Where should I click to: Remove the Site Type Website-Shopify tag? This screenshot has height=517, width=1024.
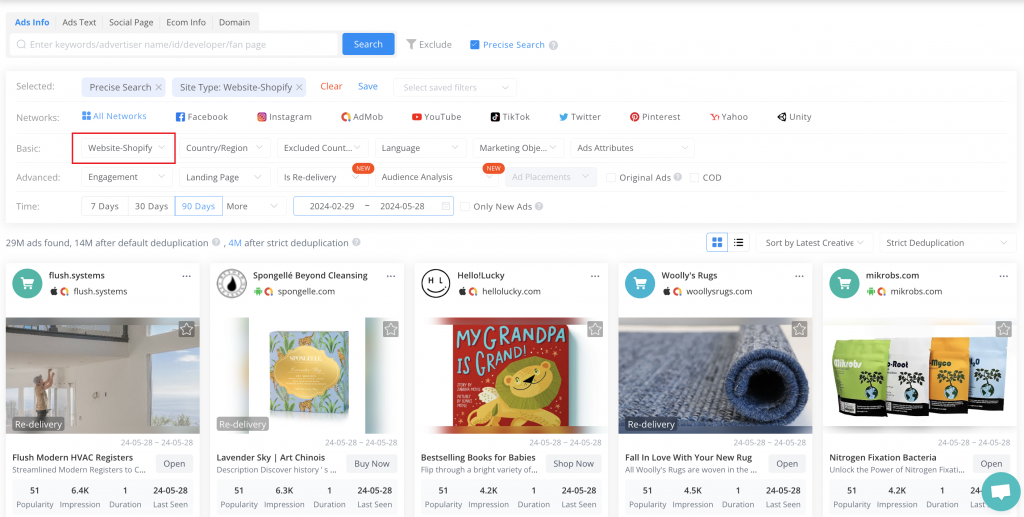[299, 87]
